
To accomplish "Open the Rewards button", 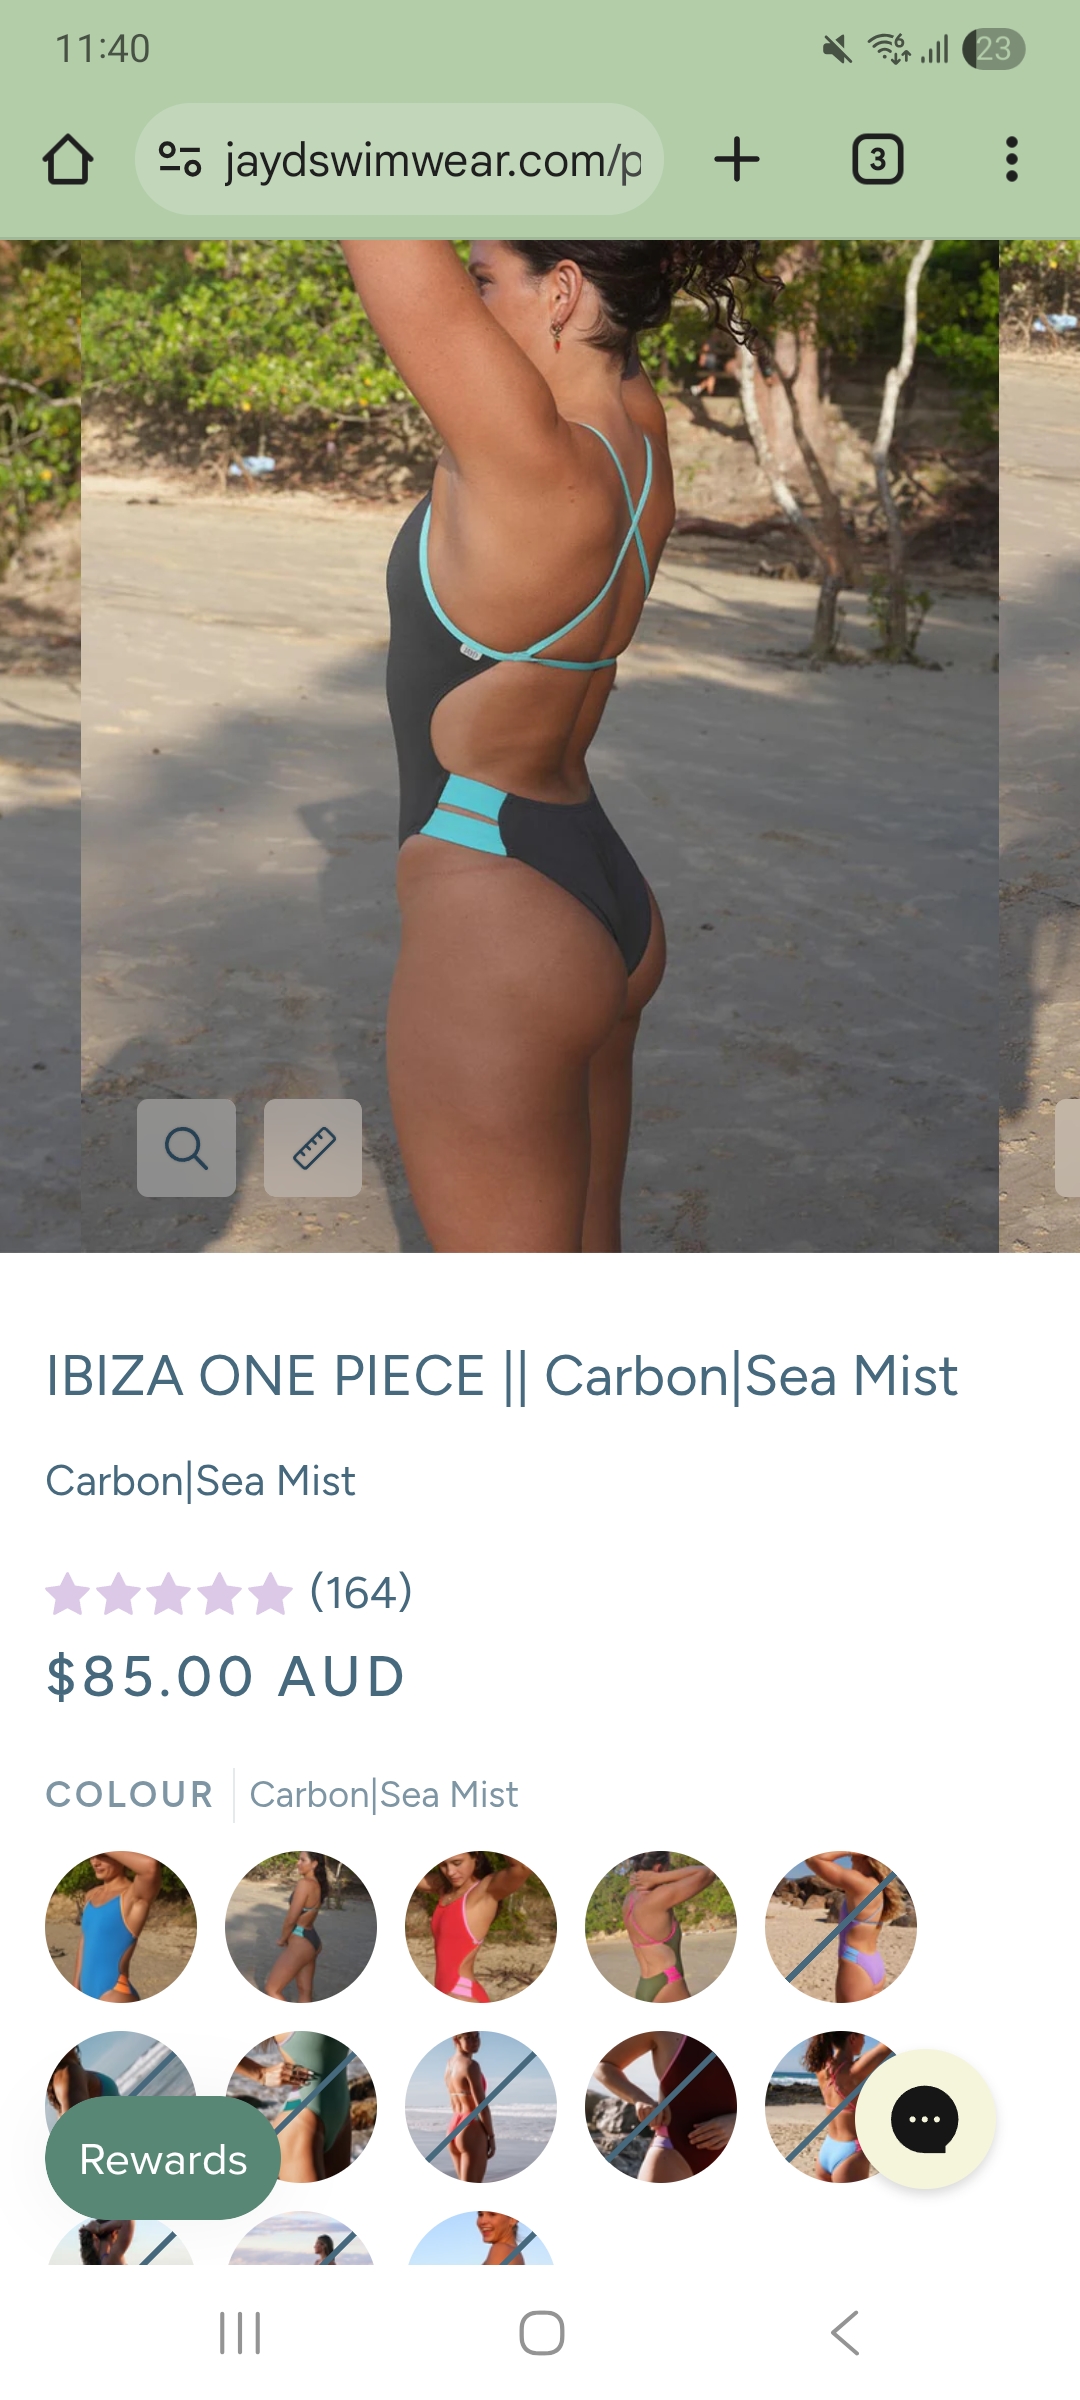I will click(163, 2158).
